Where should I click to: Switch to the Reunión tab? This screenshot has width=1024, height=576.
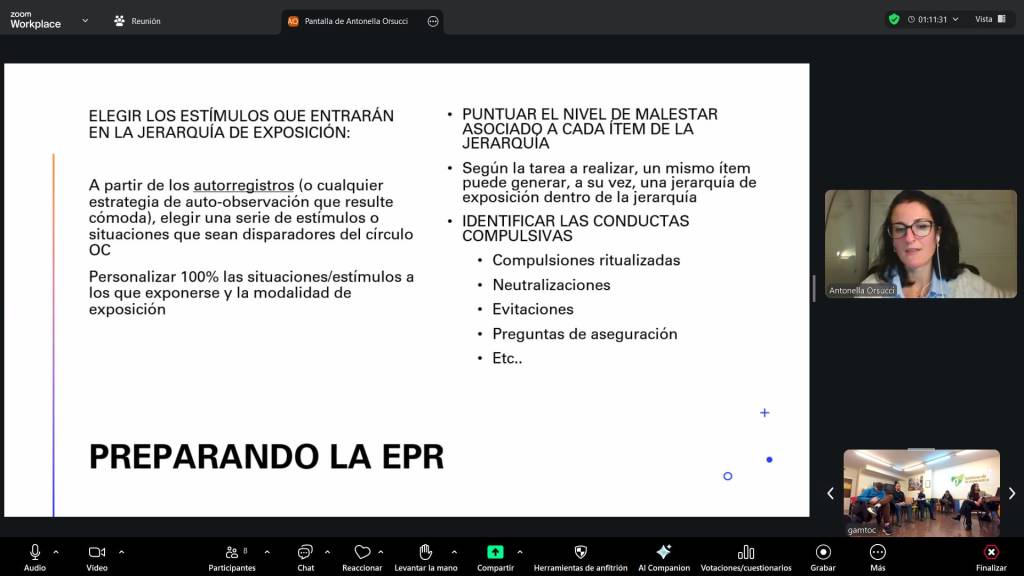point(137,21)
